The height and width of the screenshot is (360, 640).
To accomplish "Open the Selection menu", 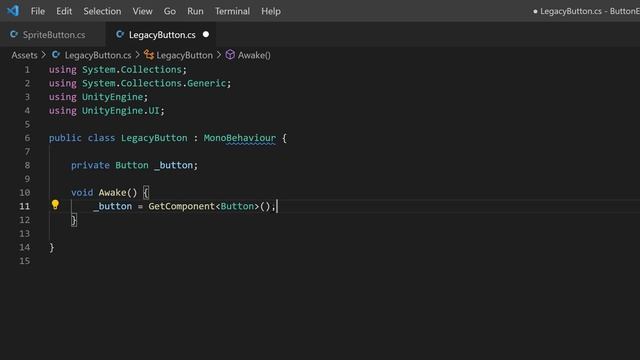I will 102,11.
